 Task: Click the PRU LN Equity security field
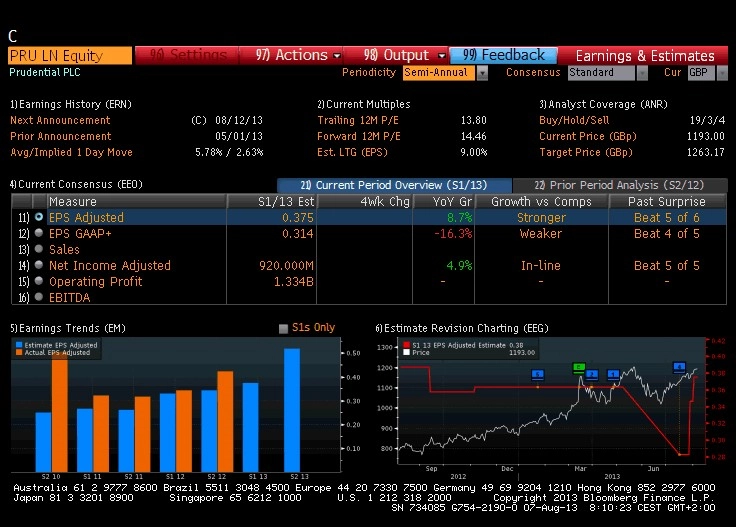pos(70,55)
